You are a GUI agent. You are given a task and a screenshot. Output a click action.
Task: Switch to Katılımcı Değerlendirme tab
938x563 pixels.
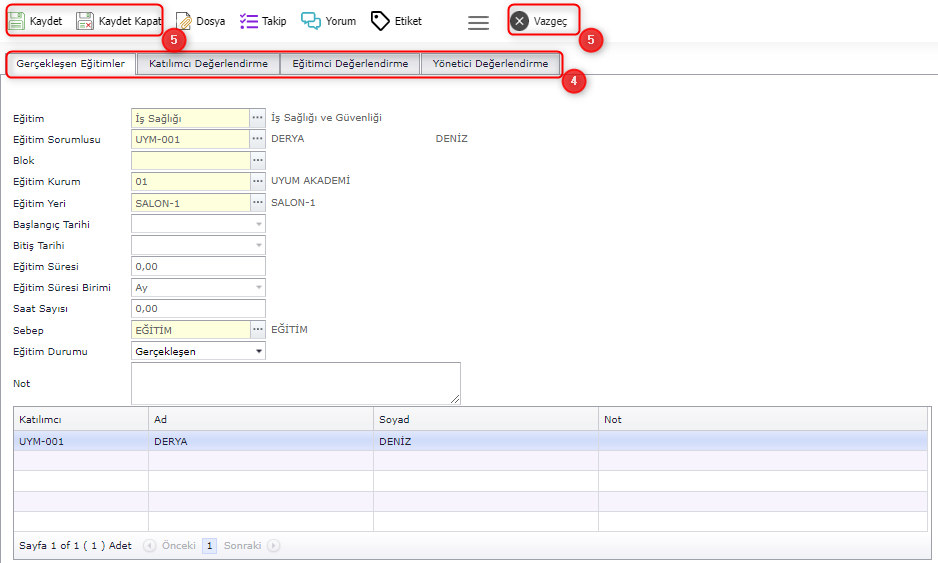tap(208, 63)
